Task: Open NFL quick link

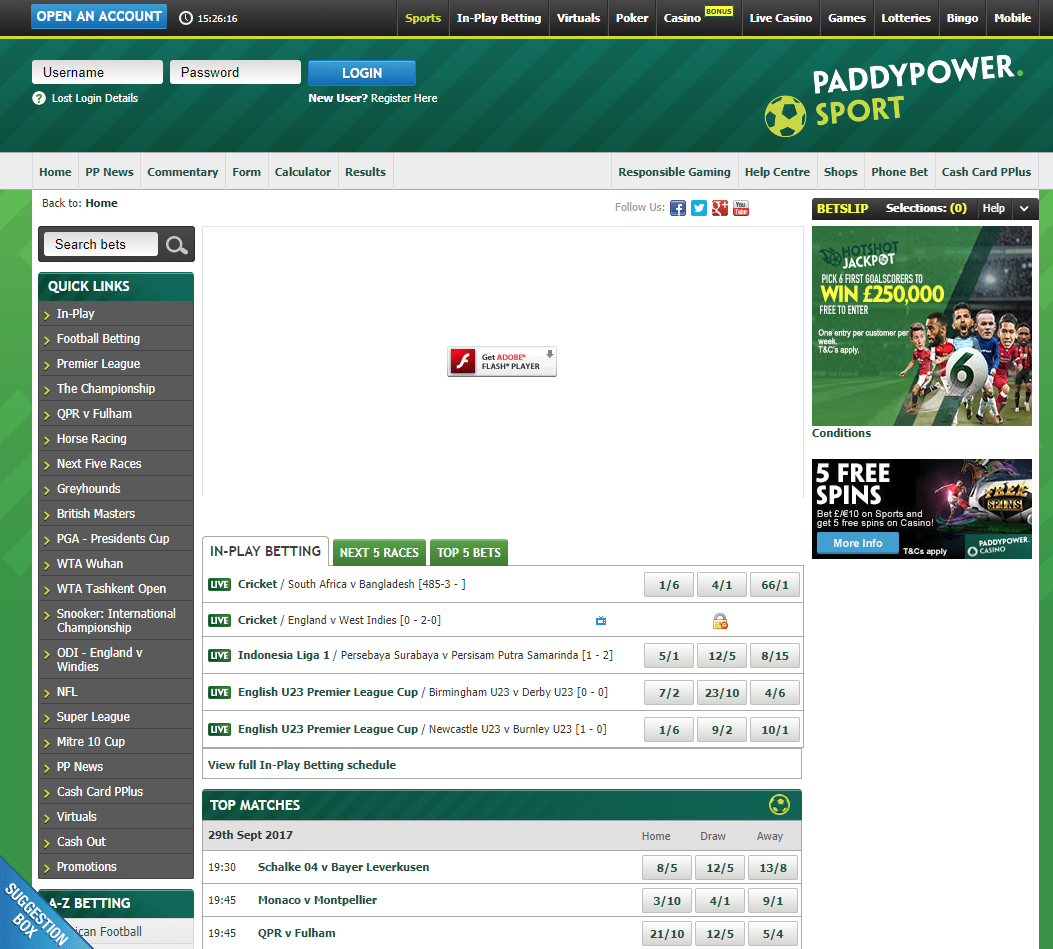Action: tap(116, 691)
